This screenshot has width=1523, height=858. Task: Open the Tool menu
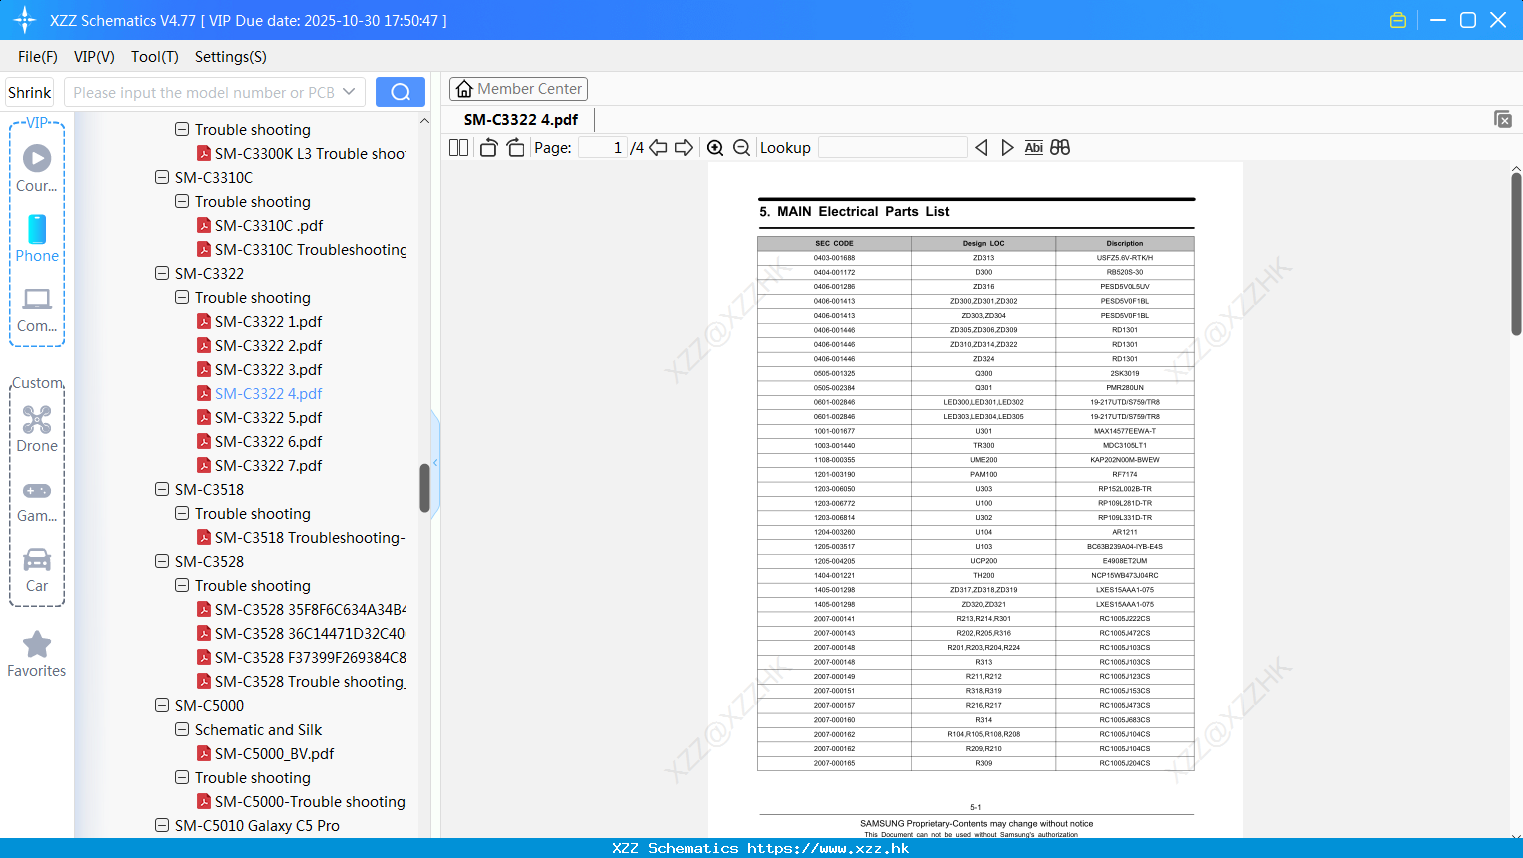click(x=155, y=57)
